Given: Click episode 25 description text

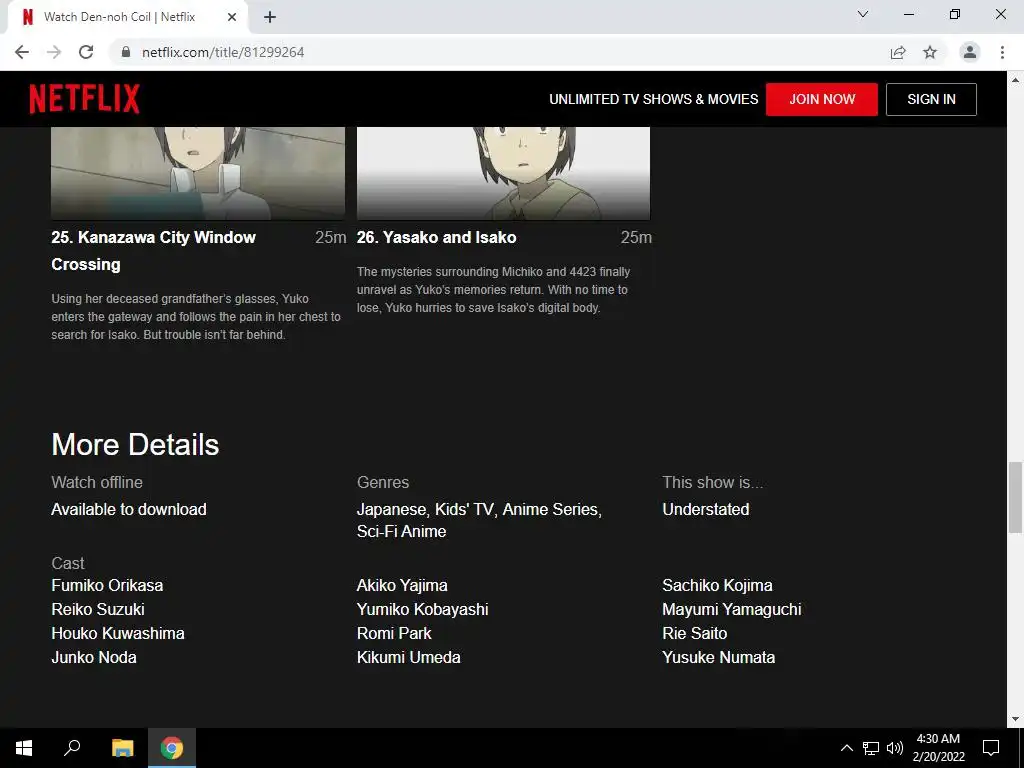Looking at the screenshot, I should [196, 317].
